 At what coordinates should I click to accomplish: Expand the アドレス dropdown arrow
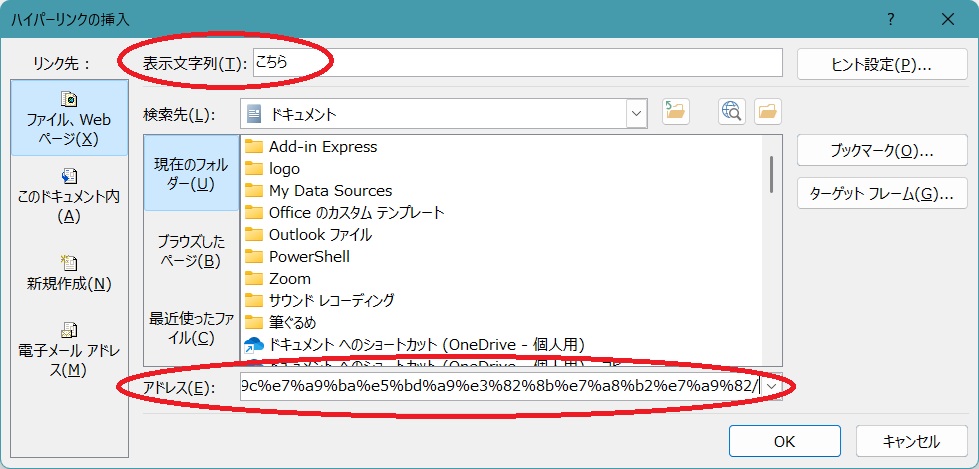pos(772,386)
